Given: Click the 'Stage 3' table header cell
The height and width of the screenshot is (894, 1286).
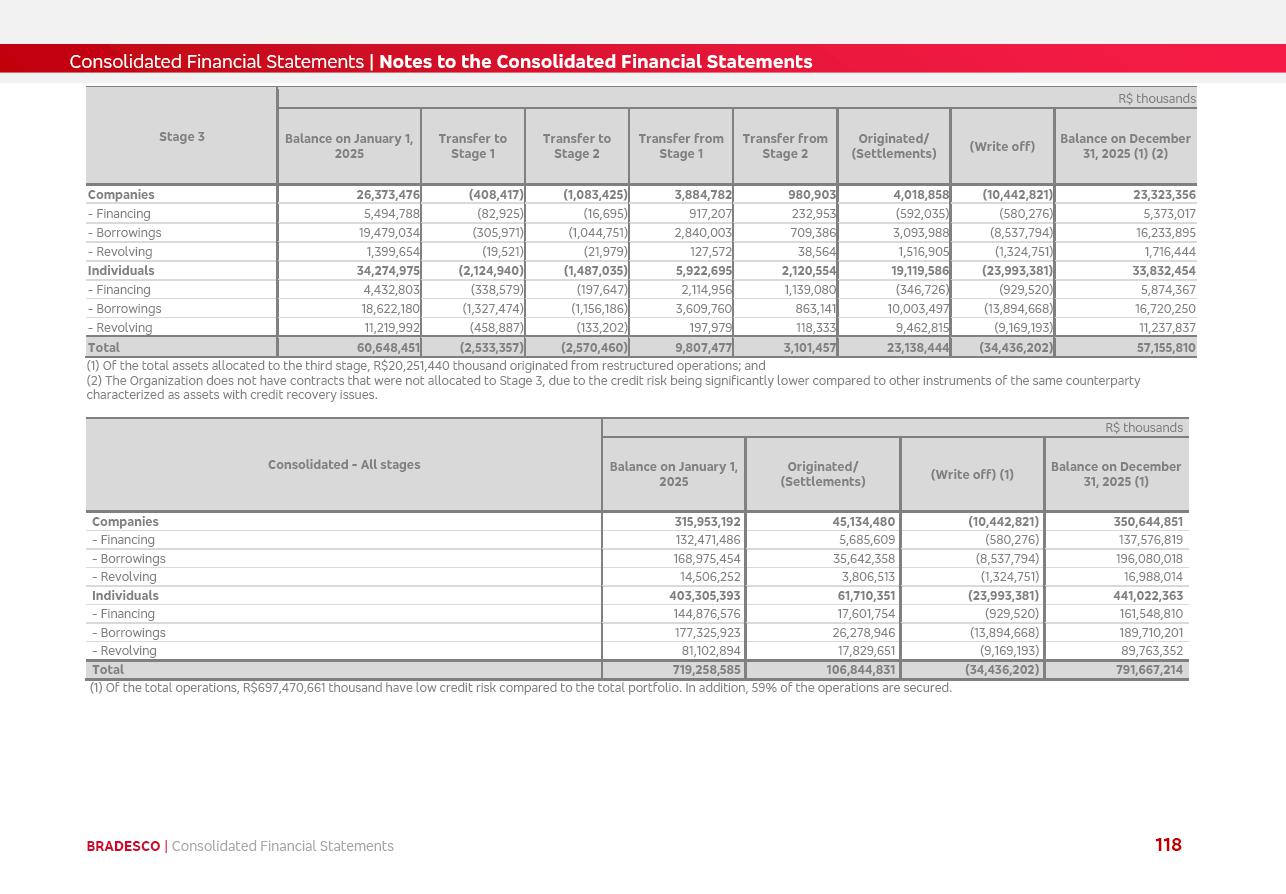Looking at the screenshot, I should [181, 137].
